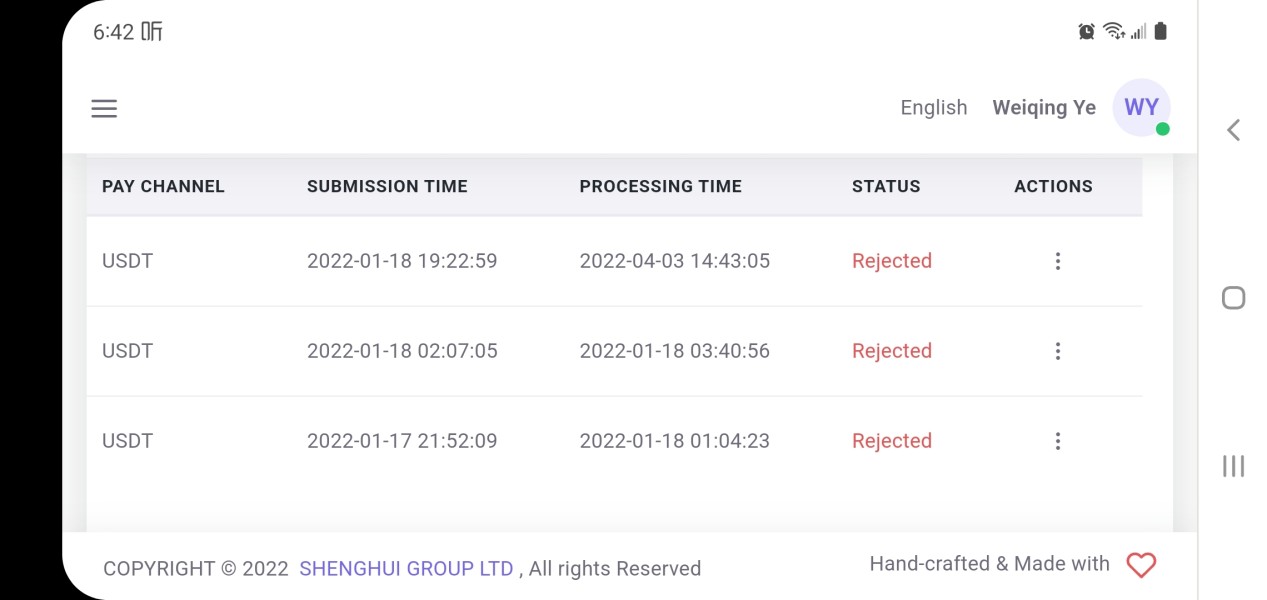Viewport: 1267px width, 600px height.
Task: Click the Status column header
Action: tap(886, 186)
